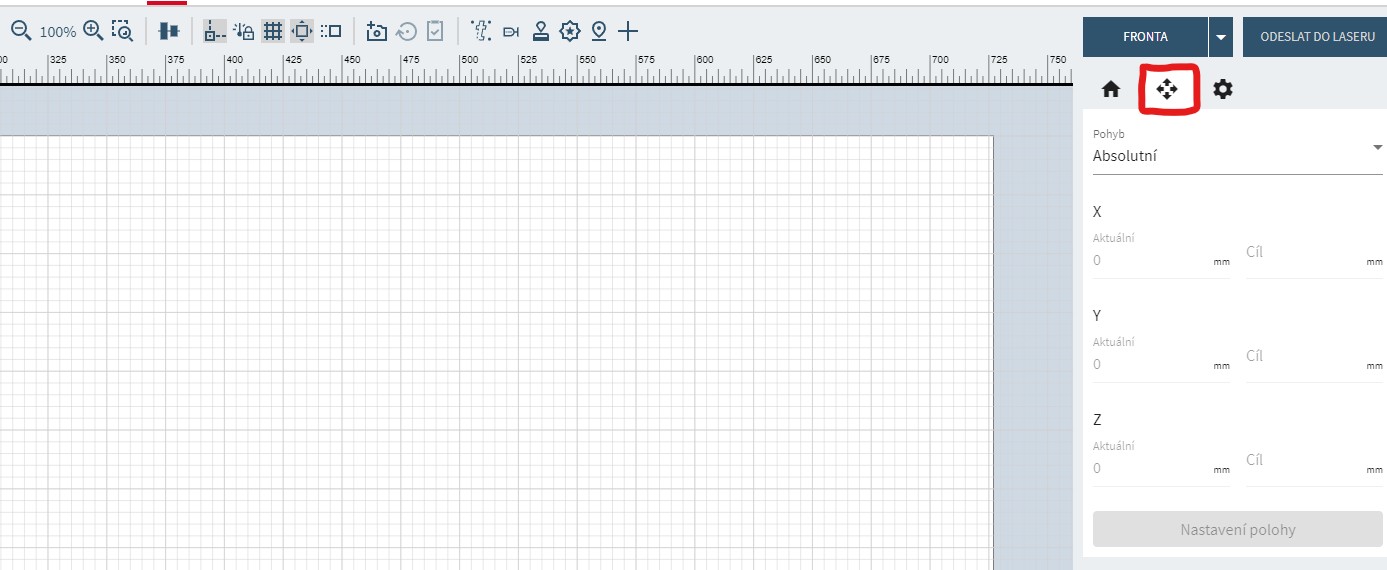Open the Pohyb Absolutní dropdown
Image resolution: width=1387 pixels, height=570 pixels.
click(1237, 156)
